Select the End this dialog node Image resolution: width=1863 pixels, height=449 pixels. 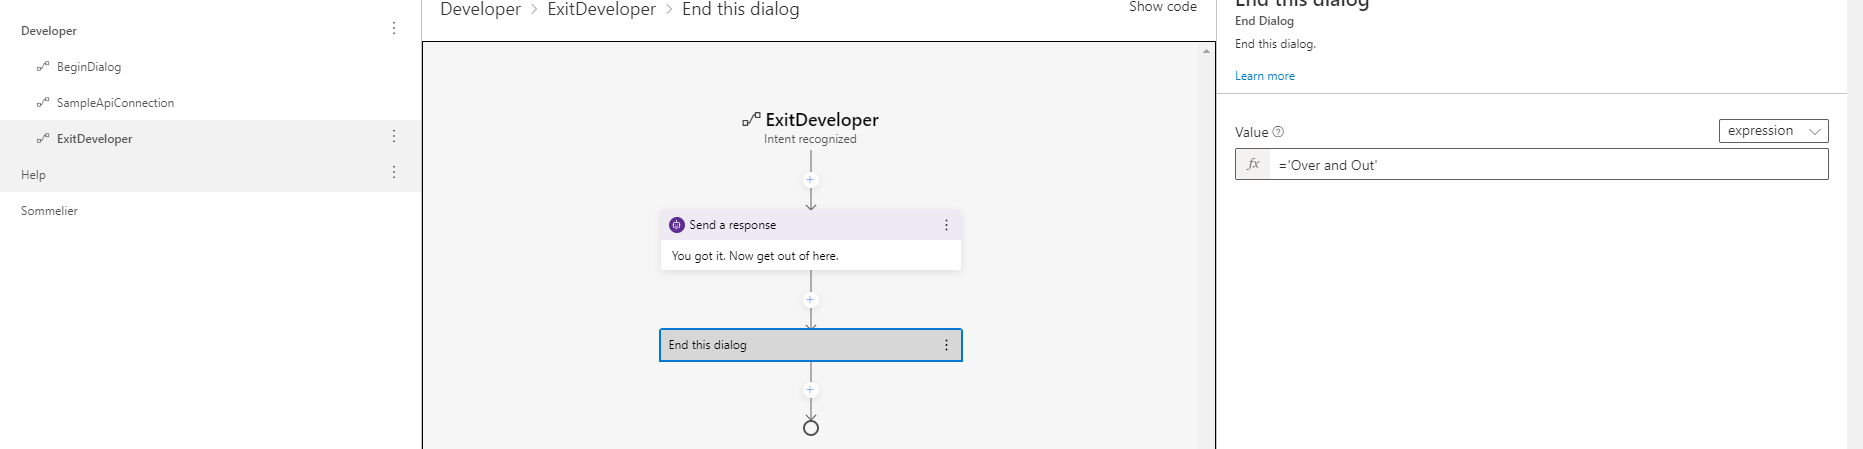tap(811, 345)
